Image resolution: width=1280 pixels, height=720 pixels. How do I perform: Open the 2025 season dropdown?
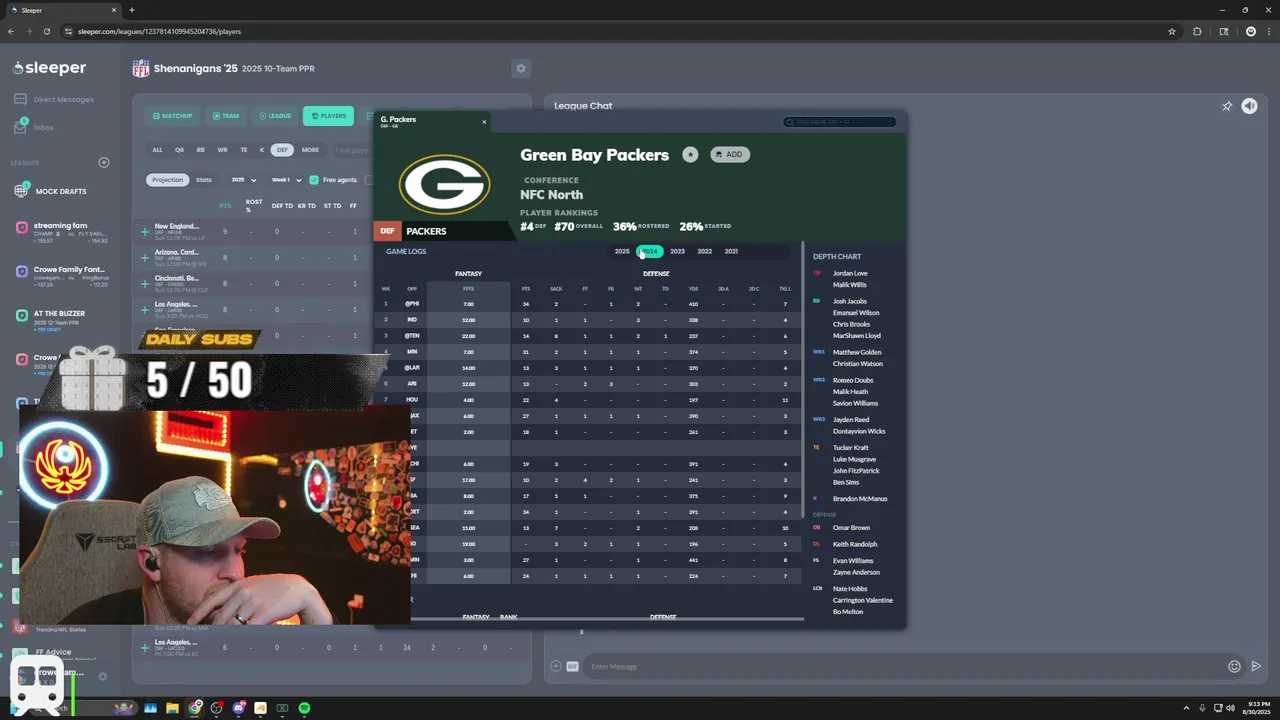click(x=244, y=180)
